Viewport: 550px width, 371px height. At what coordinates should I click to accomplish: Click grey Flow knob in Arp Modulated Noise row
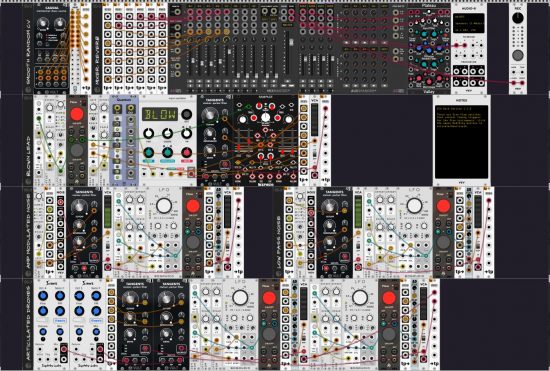click(x=193, y=242)
